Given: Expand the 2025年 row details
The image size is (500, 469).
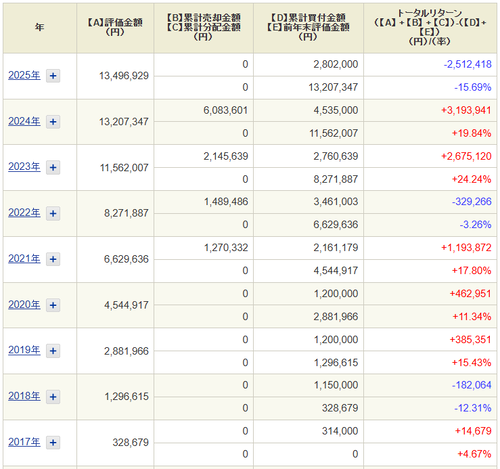Looking at the screenshot, I should [x=53, y=76].
